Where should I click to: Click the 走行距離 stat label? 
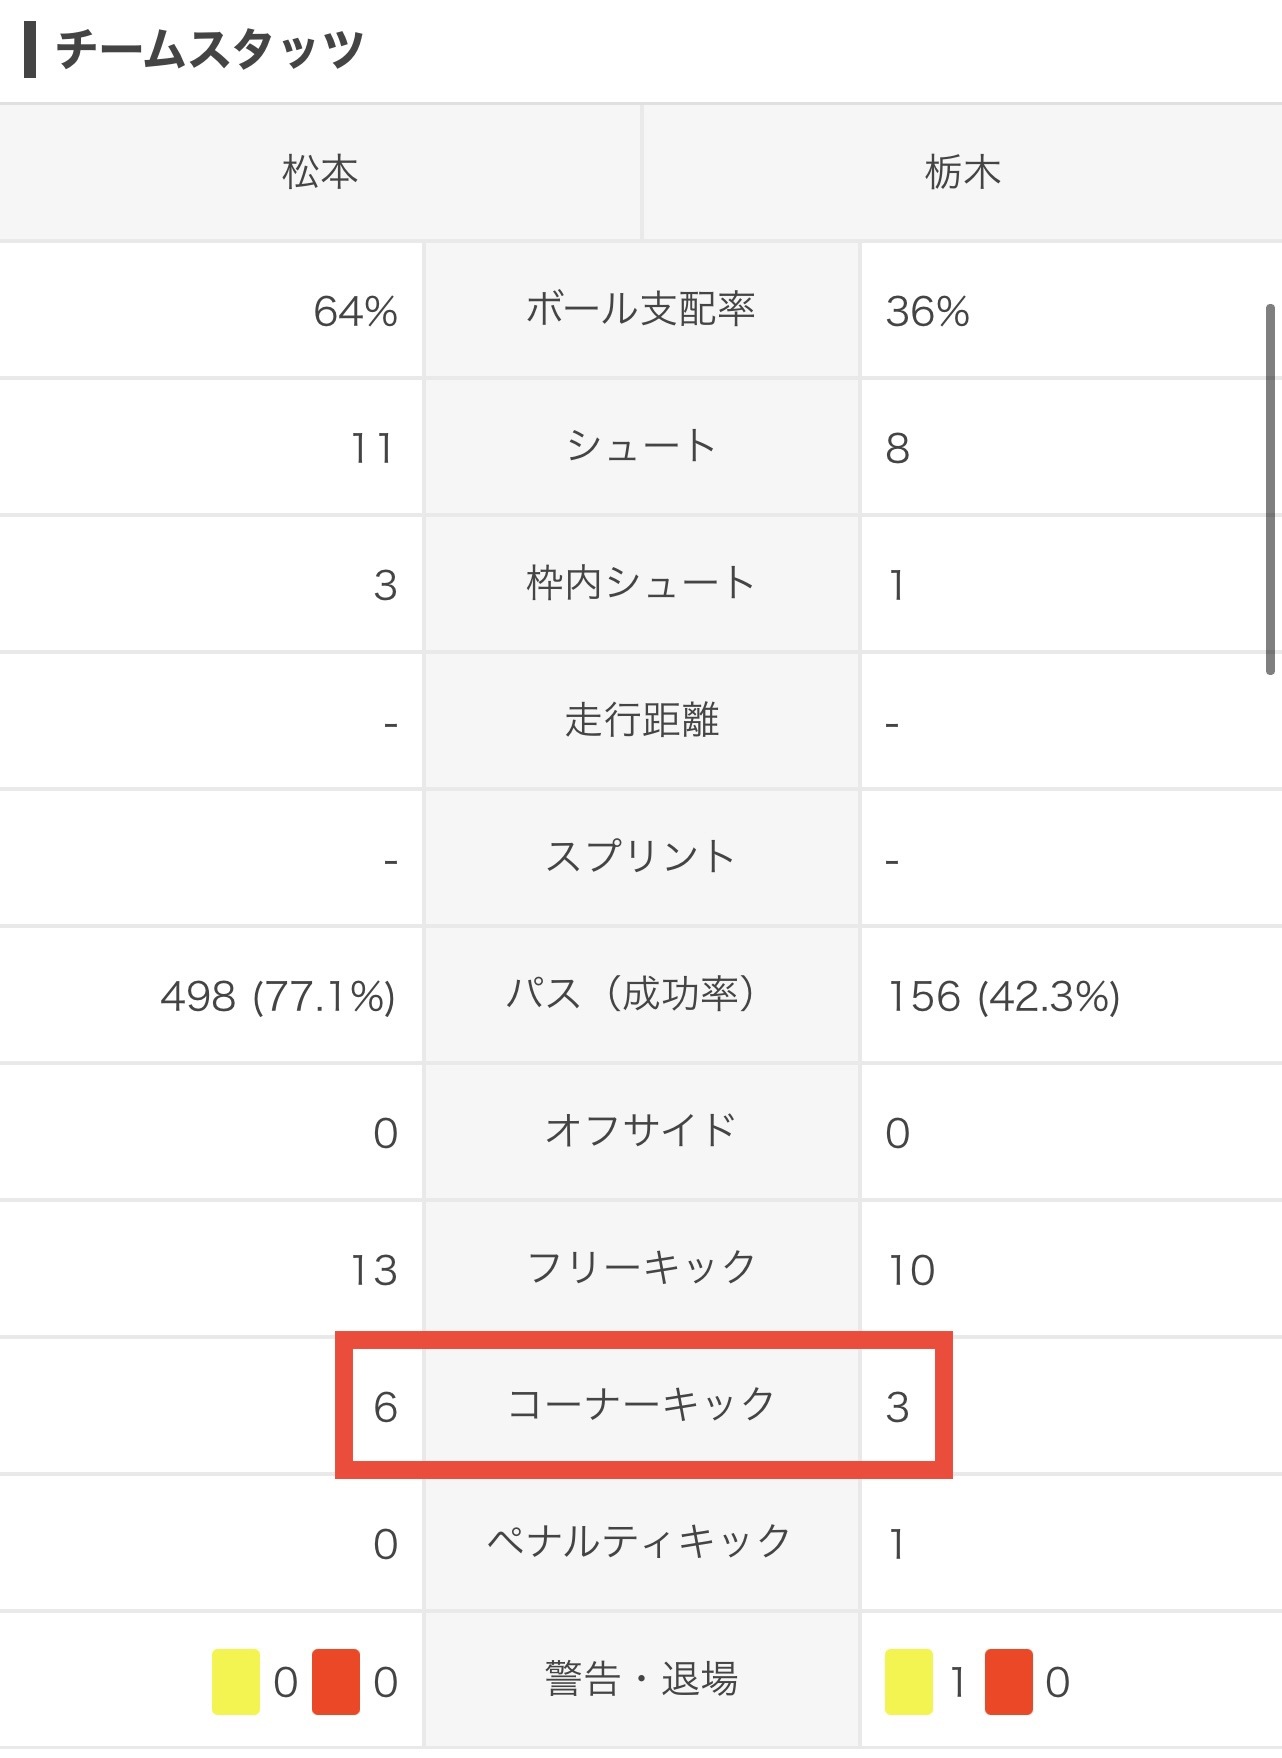(641, 721)
